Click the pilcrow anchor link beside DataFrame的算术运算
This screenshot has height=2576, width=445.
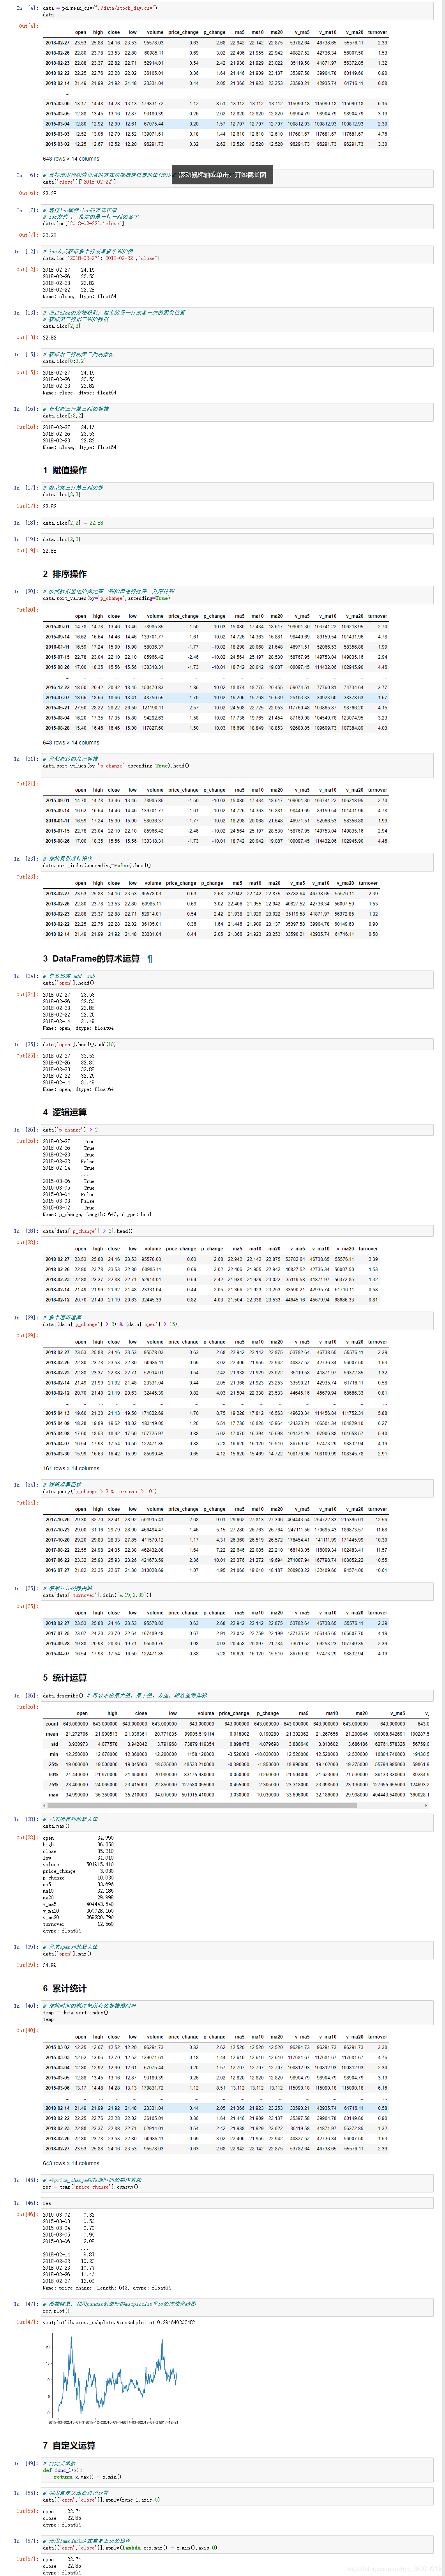coord(150,959)
